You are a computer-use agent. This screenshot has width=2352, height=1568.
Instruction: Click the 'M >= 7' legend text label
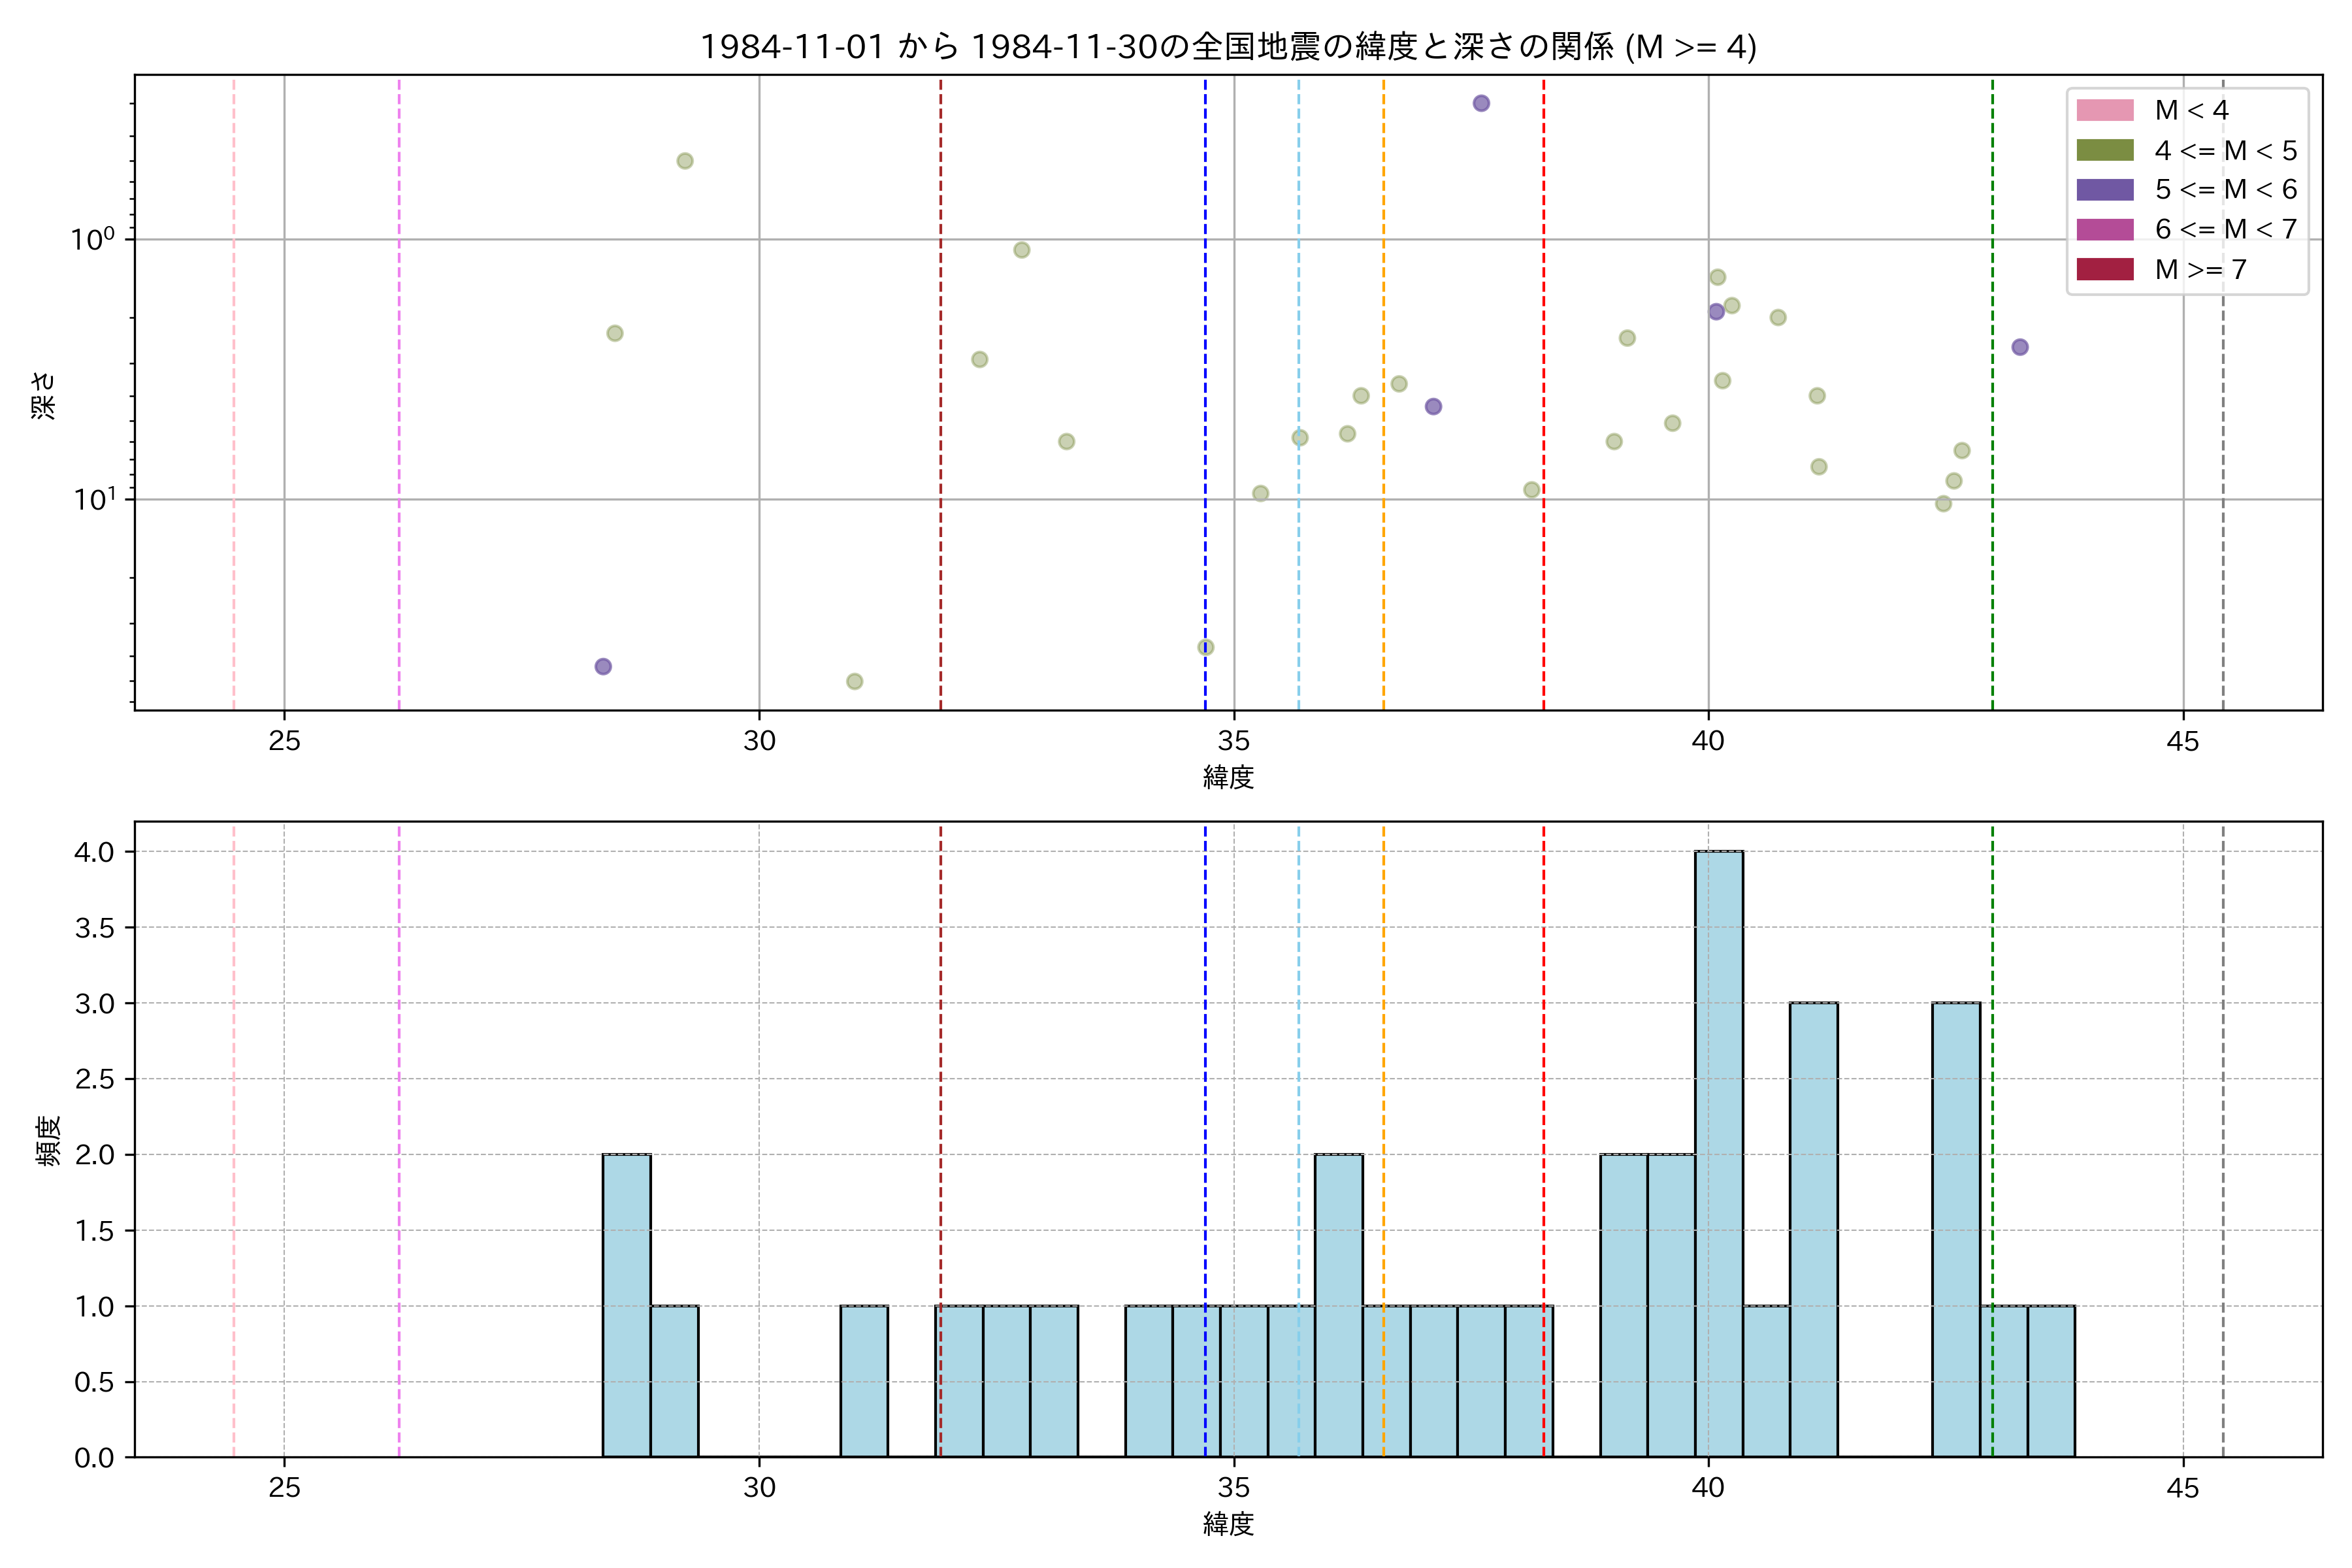tap(2200, 269)
